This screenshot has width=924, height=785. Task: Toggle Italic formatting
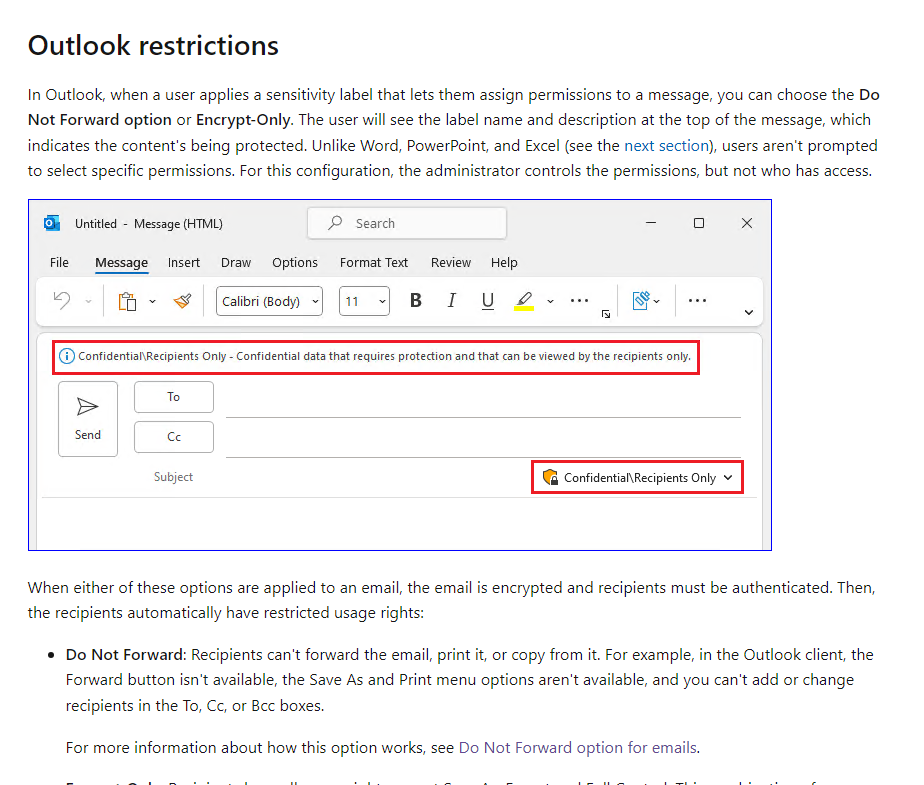pyautogui.click(x=451, y=301)
